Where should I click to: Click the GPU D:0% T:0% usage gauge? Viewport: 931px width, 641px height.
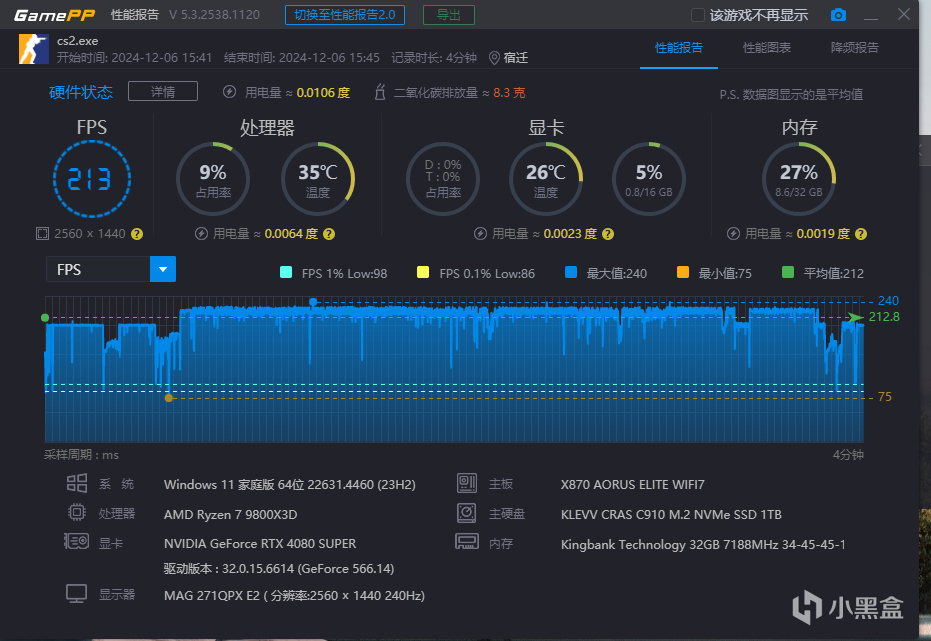[443, 179]
